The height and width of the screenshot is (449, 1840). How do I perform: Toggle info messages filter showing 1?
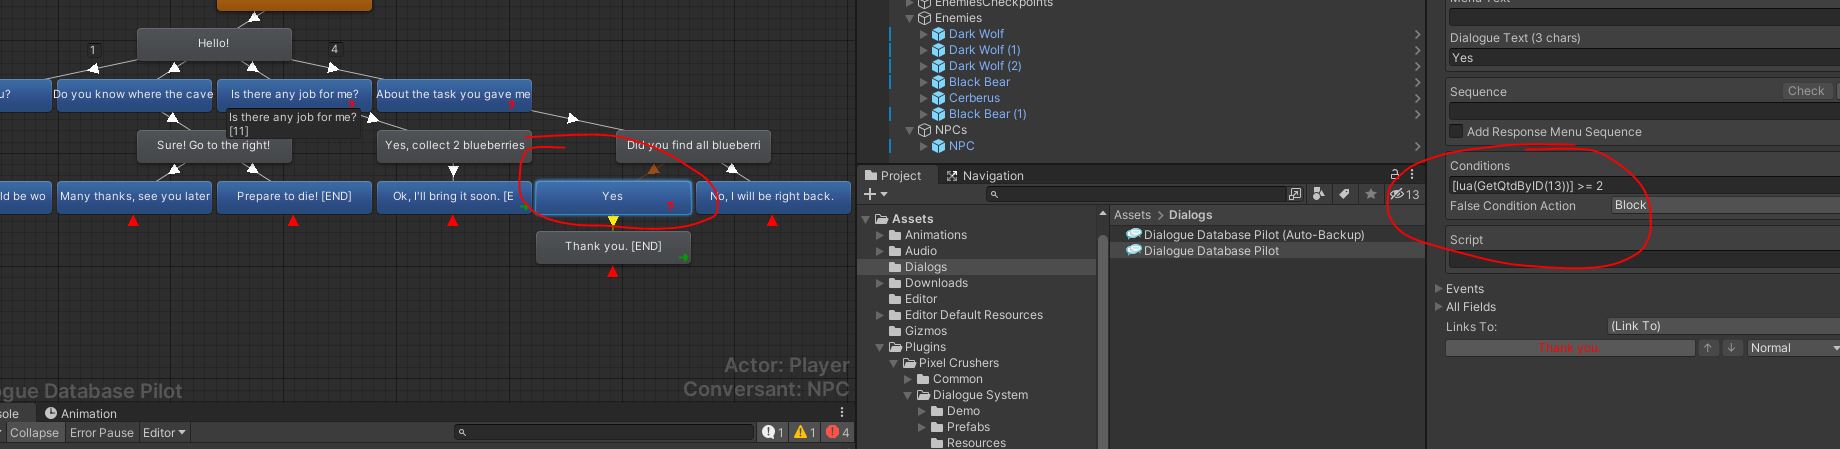[773, 432]
